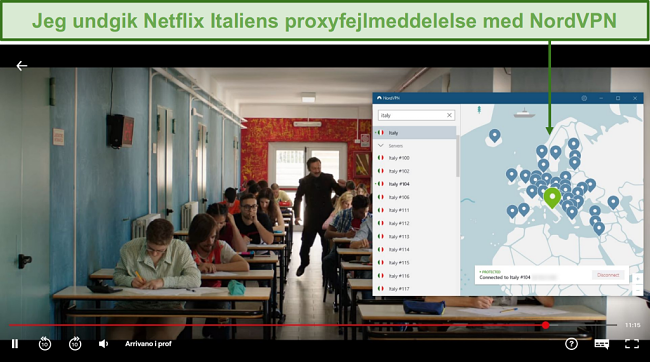
Task: Select server Italy #111
Action: pyautogui.click(x=415, y=210)
